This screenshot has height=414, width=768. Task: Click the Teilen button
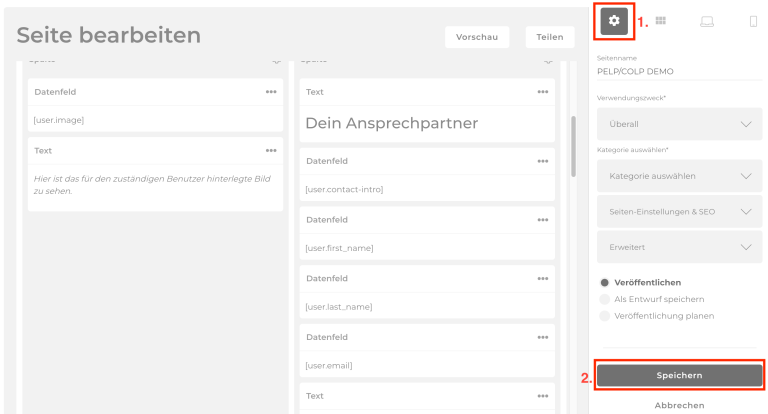click(549, 37)
